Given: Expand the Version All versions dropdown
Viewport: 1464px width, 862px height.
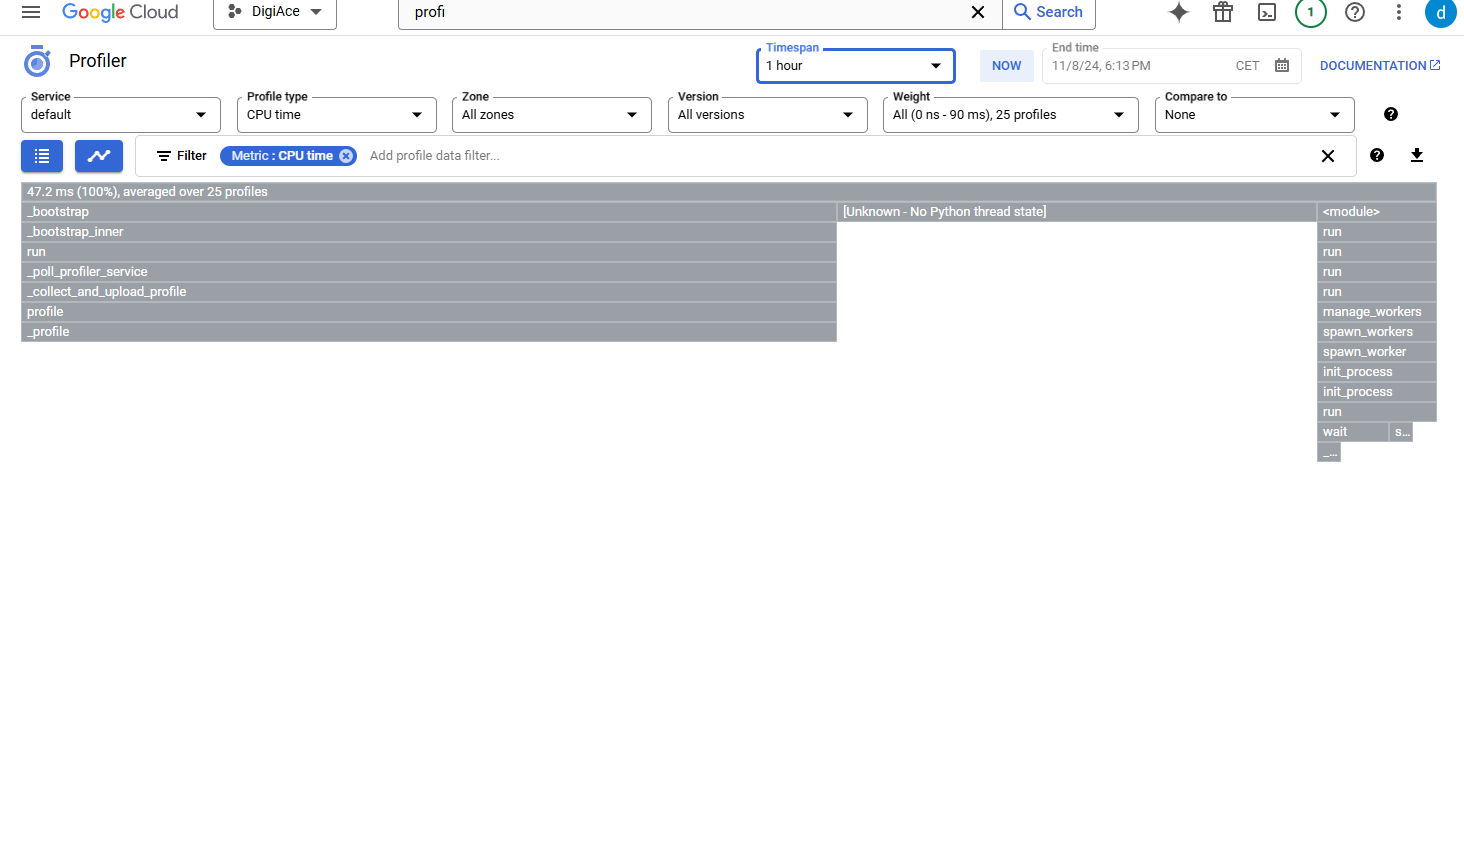Looking at the screenshot, I should (x=768, y=115).
